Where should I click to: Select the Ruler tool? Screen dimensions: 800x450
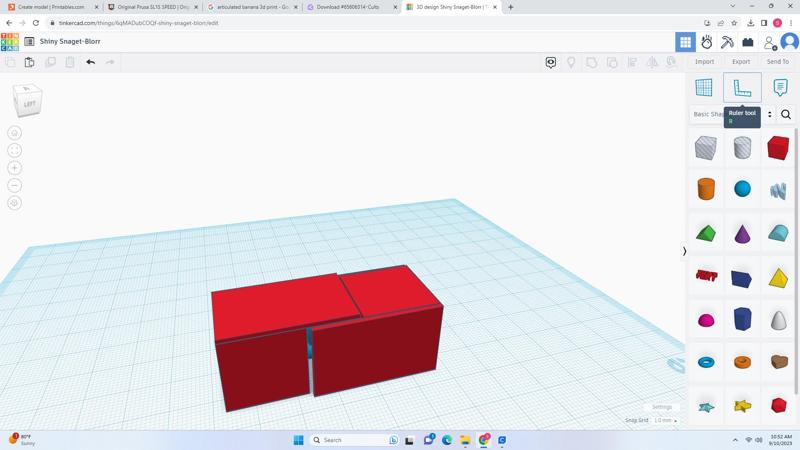tap(742, 88)
